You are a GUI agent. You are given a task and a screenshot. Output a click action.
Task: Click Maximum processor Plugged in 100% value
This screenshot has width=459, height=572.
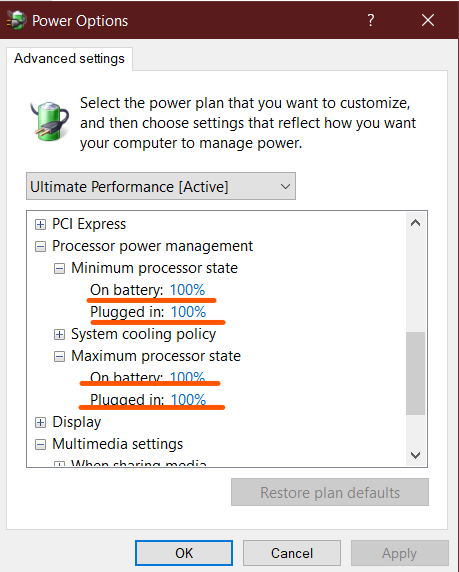pyautogui.click(x=189, y=400)
